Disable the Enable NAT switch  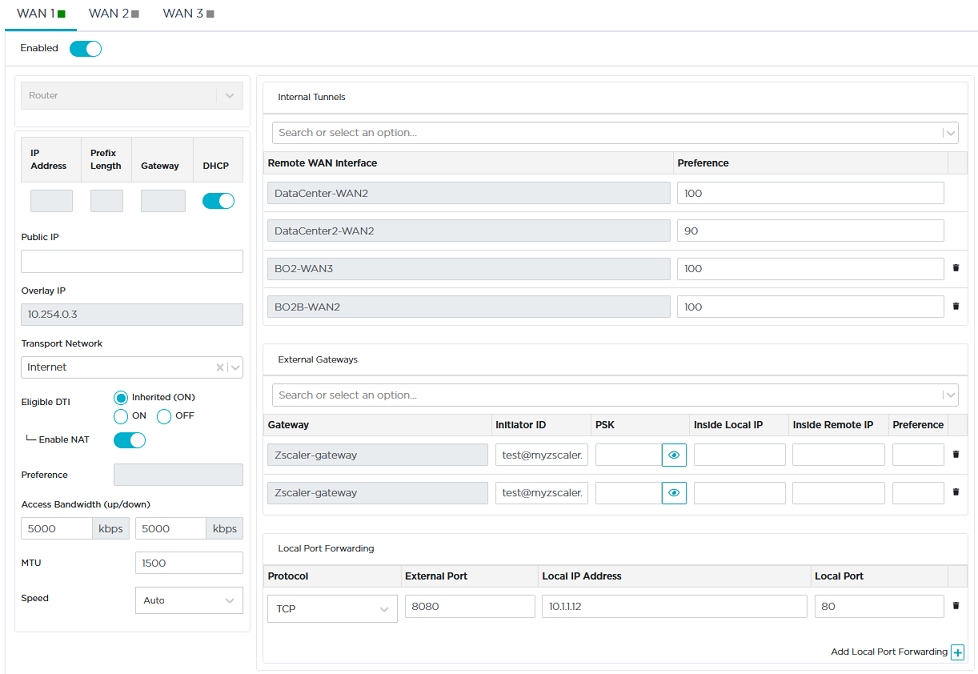pos(130,441)
